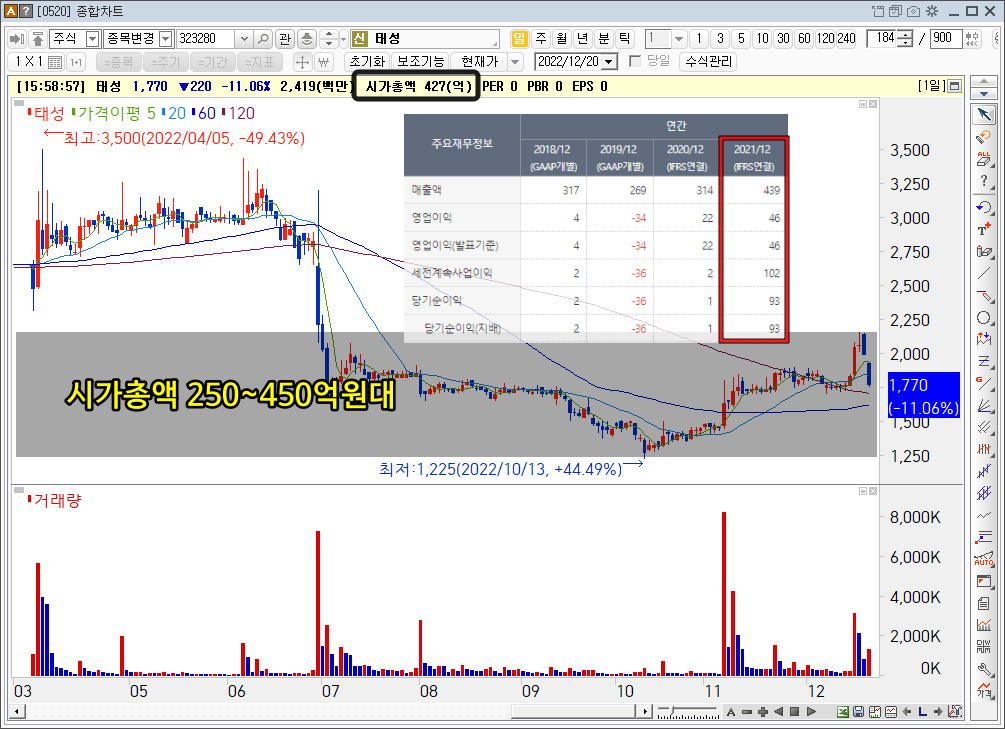Image resolution: width=1005 pixels, height=729 pixels.
Task: Expand the stock code 323280 dropdown
Action: coord(244,39)
